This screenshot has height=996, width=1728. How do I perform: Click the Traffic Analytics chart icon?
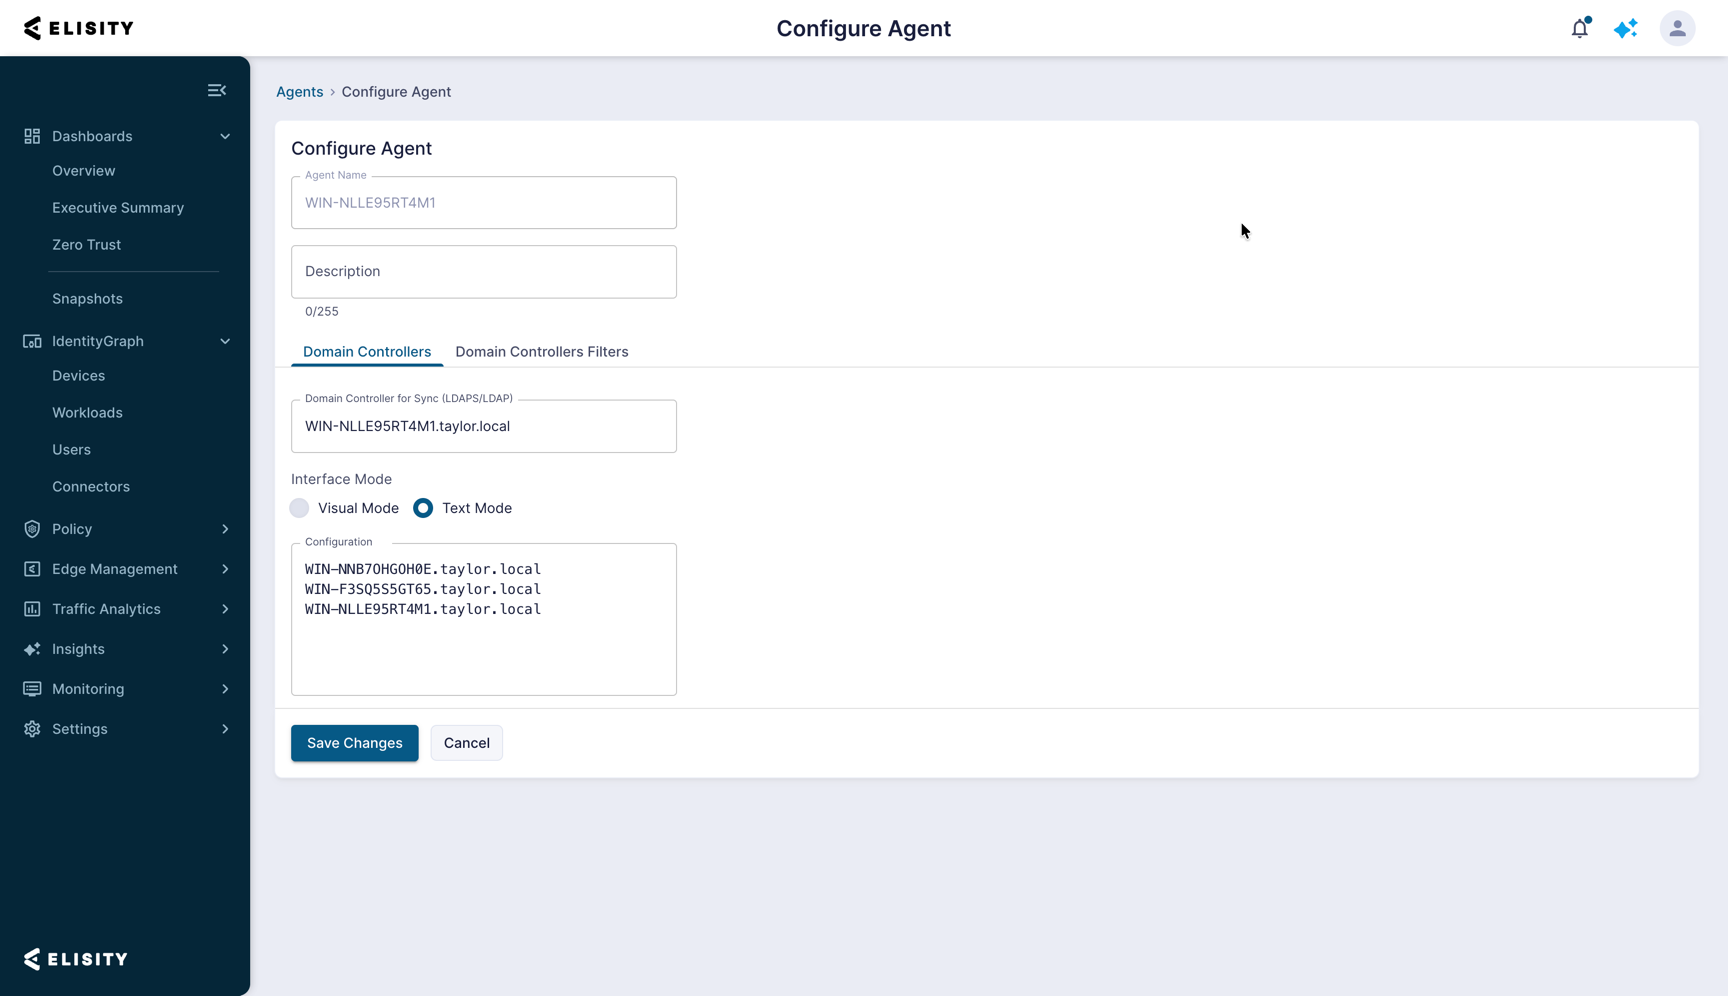(x=32, y=609)
